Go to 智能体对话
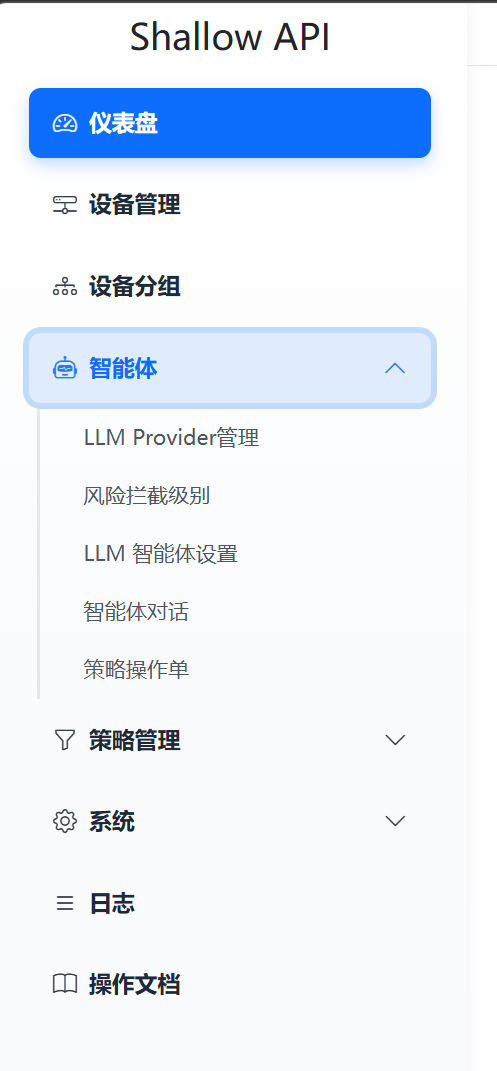This screenshot has height=1071, width=497. (x=136, y=611)
